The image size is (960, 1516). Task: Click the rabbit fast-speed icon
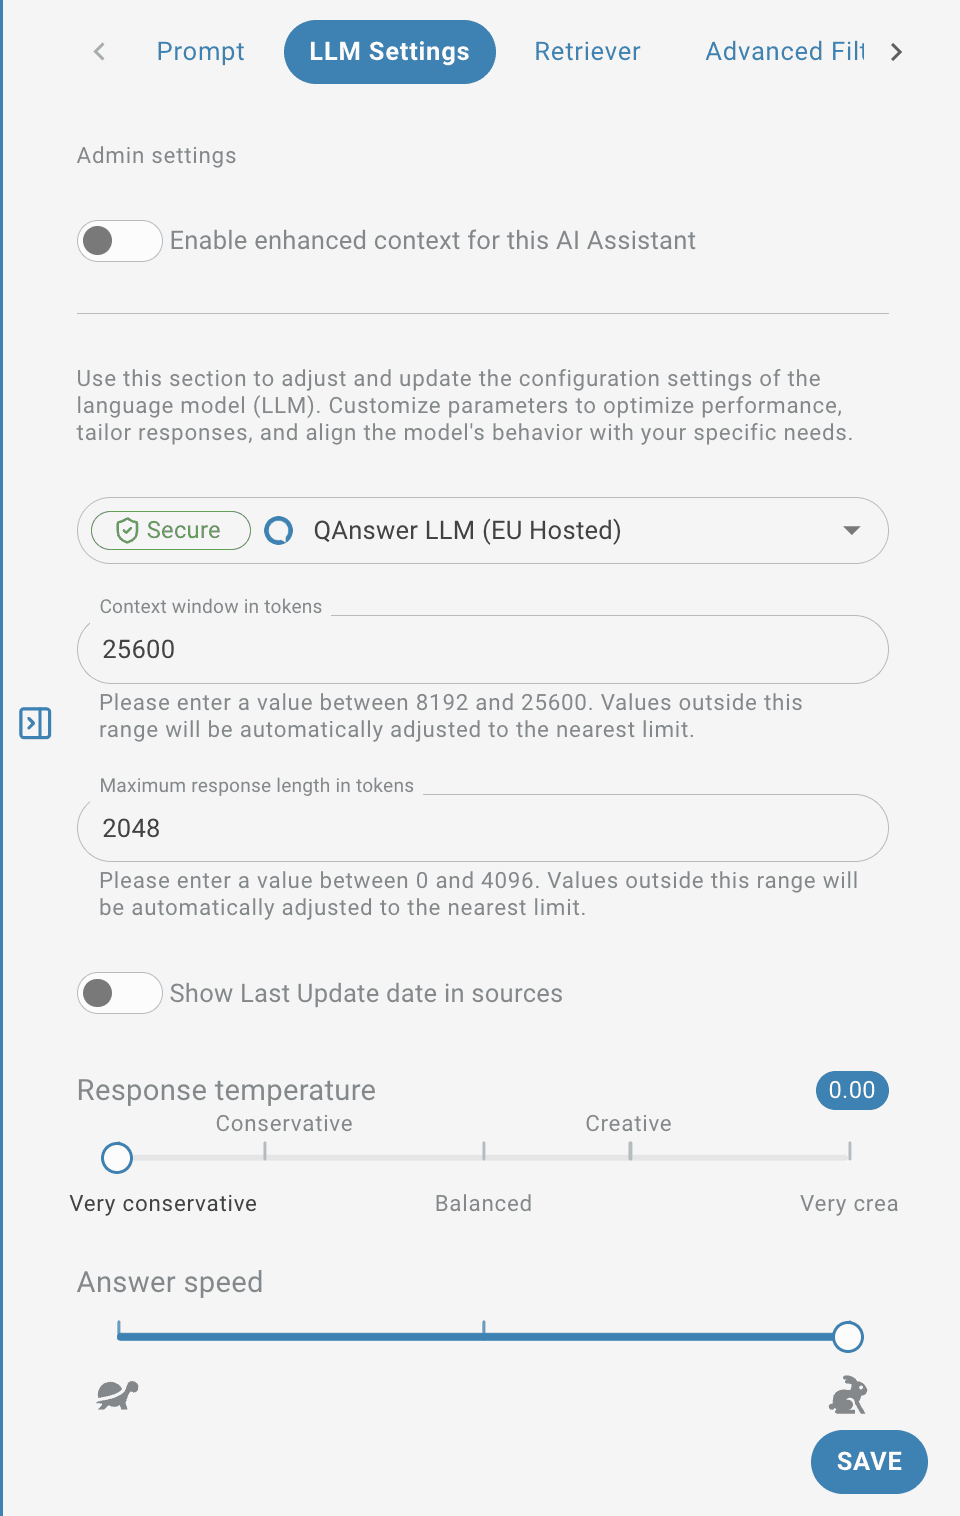(848, 1394)
